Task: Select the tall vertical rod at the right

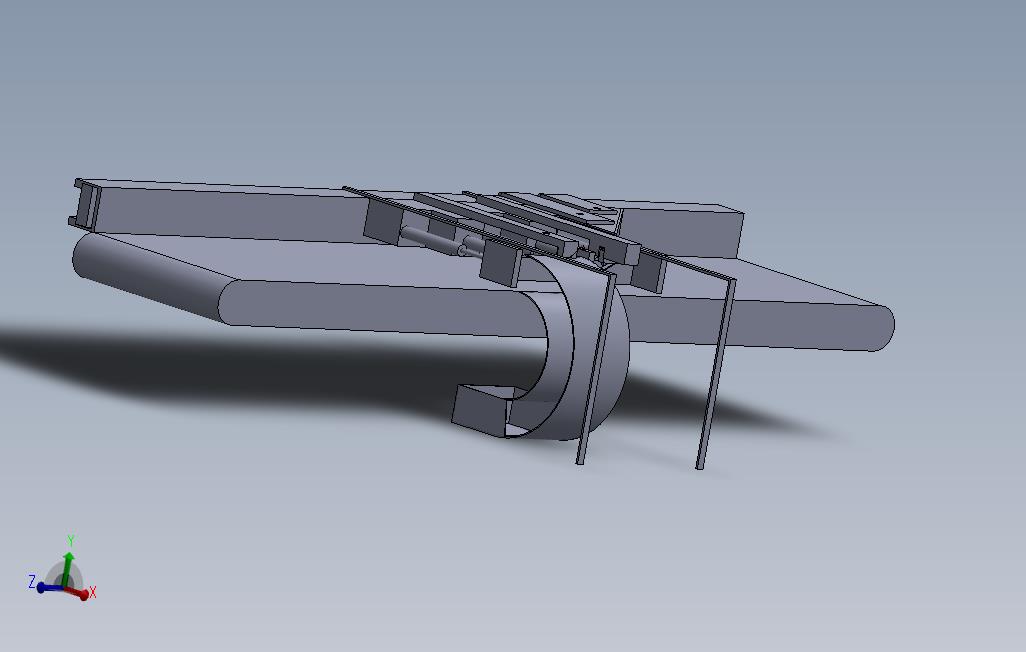Action: tap(716, 374)
